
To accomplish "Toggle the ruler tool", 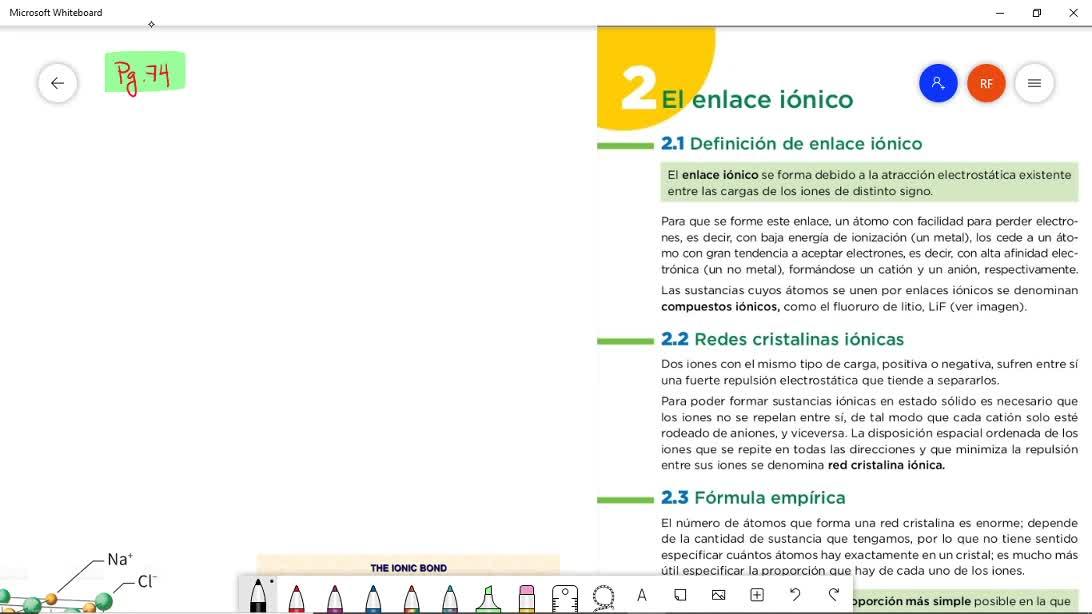I will pyautogui.click(x=565, y=599).
